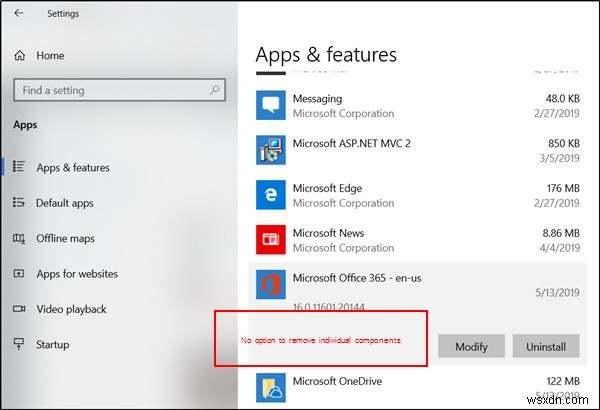This screenshot has height=410, width=600.
Task: Uninstall Microsoft Office 365
Action: [x=546, y=347]
